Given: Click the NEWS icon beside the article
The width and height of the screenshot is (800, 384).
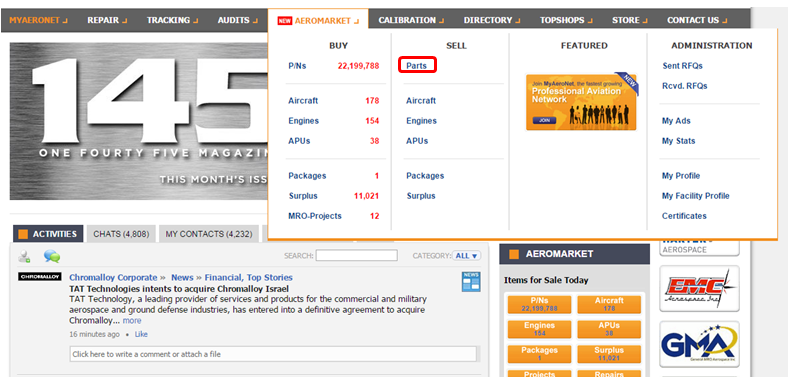Looking at the screenshot, I should [471, 281].
